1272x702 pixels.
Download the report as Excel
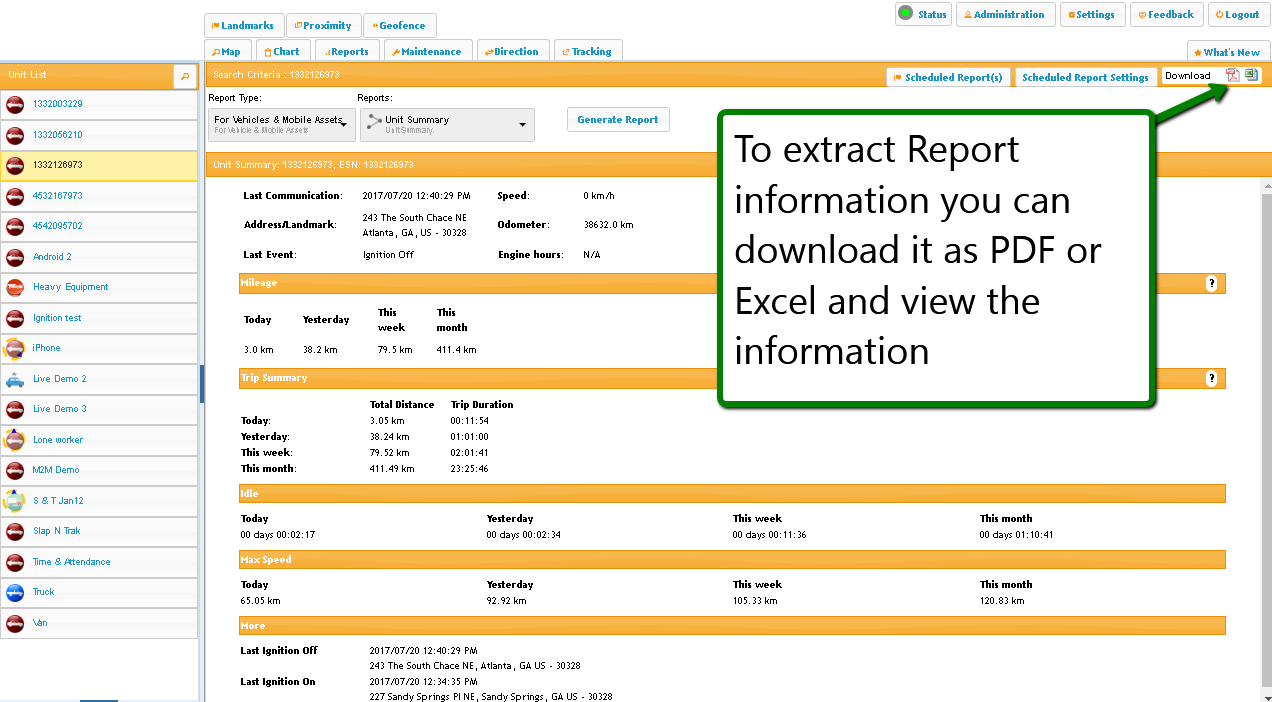pyautogui.click(x=1251, y=76)
